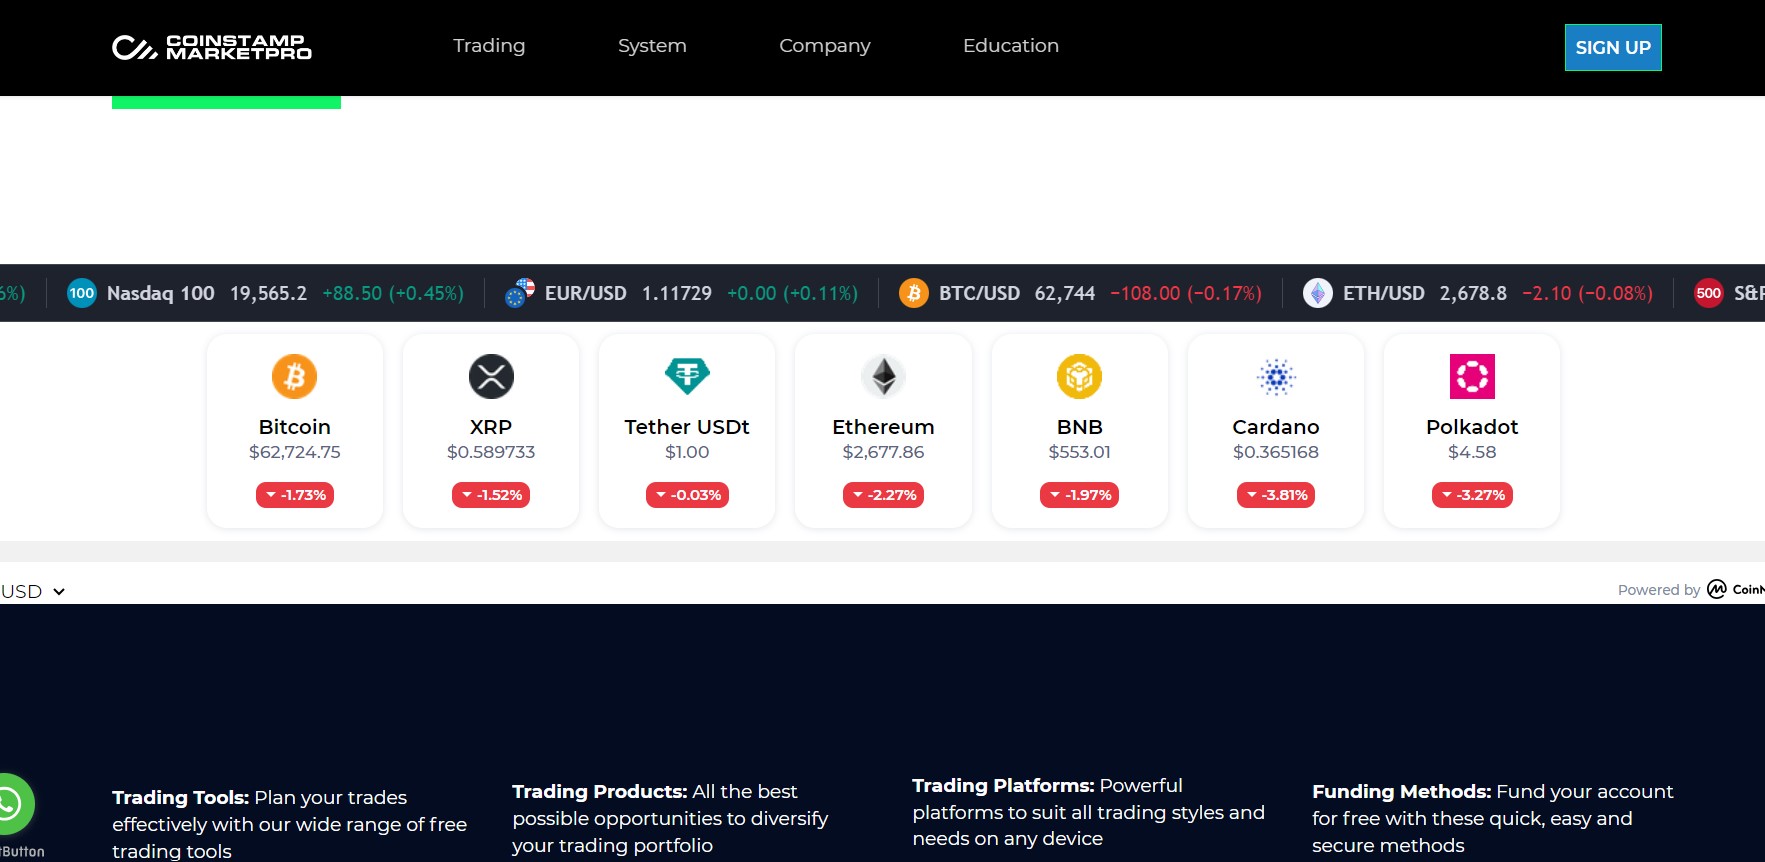Click the Tether USDt name link
The width and height of the screenshot is (1765, 862).
(x=687, y=427)
